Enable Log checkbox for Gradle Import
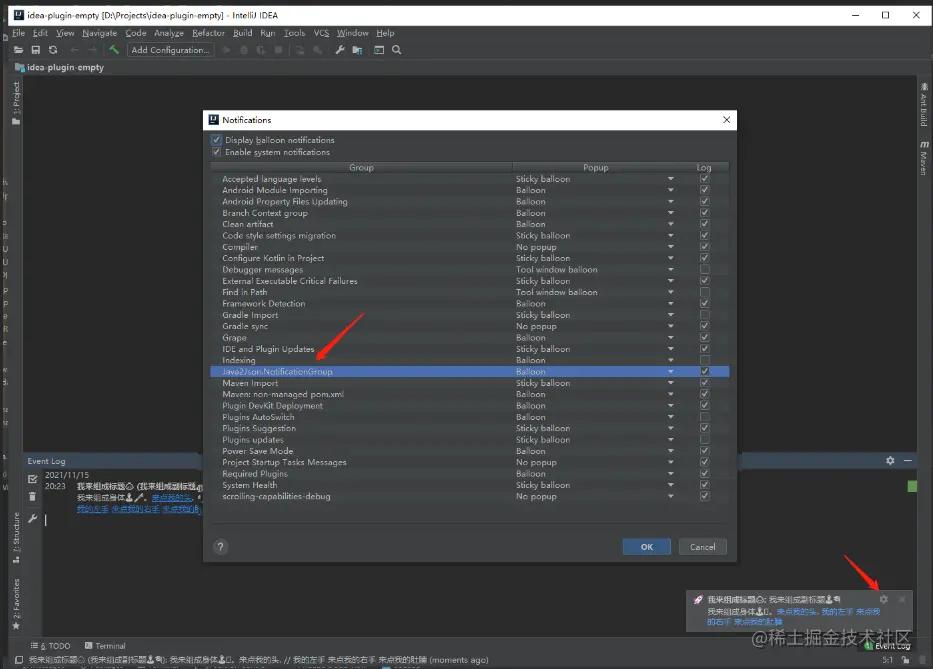This screenshot has width=933, height=669. 705,315
